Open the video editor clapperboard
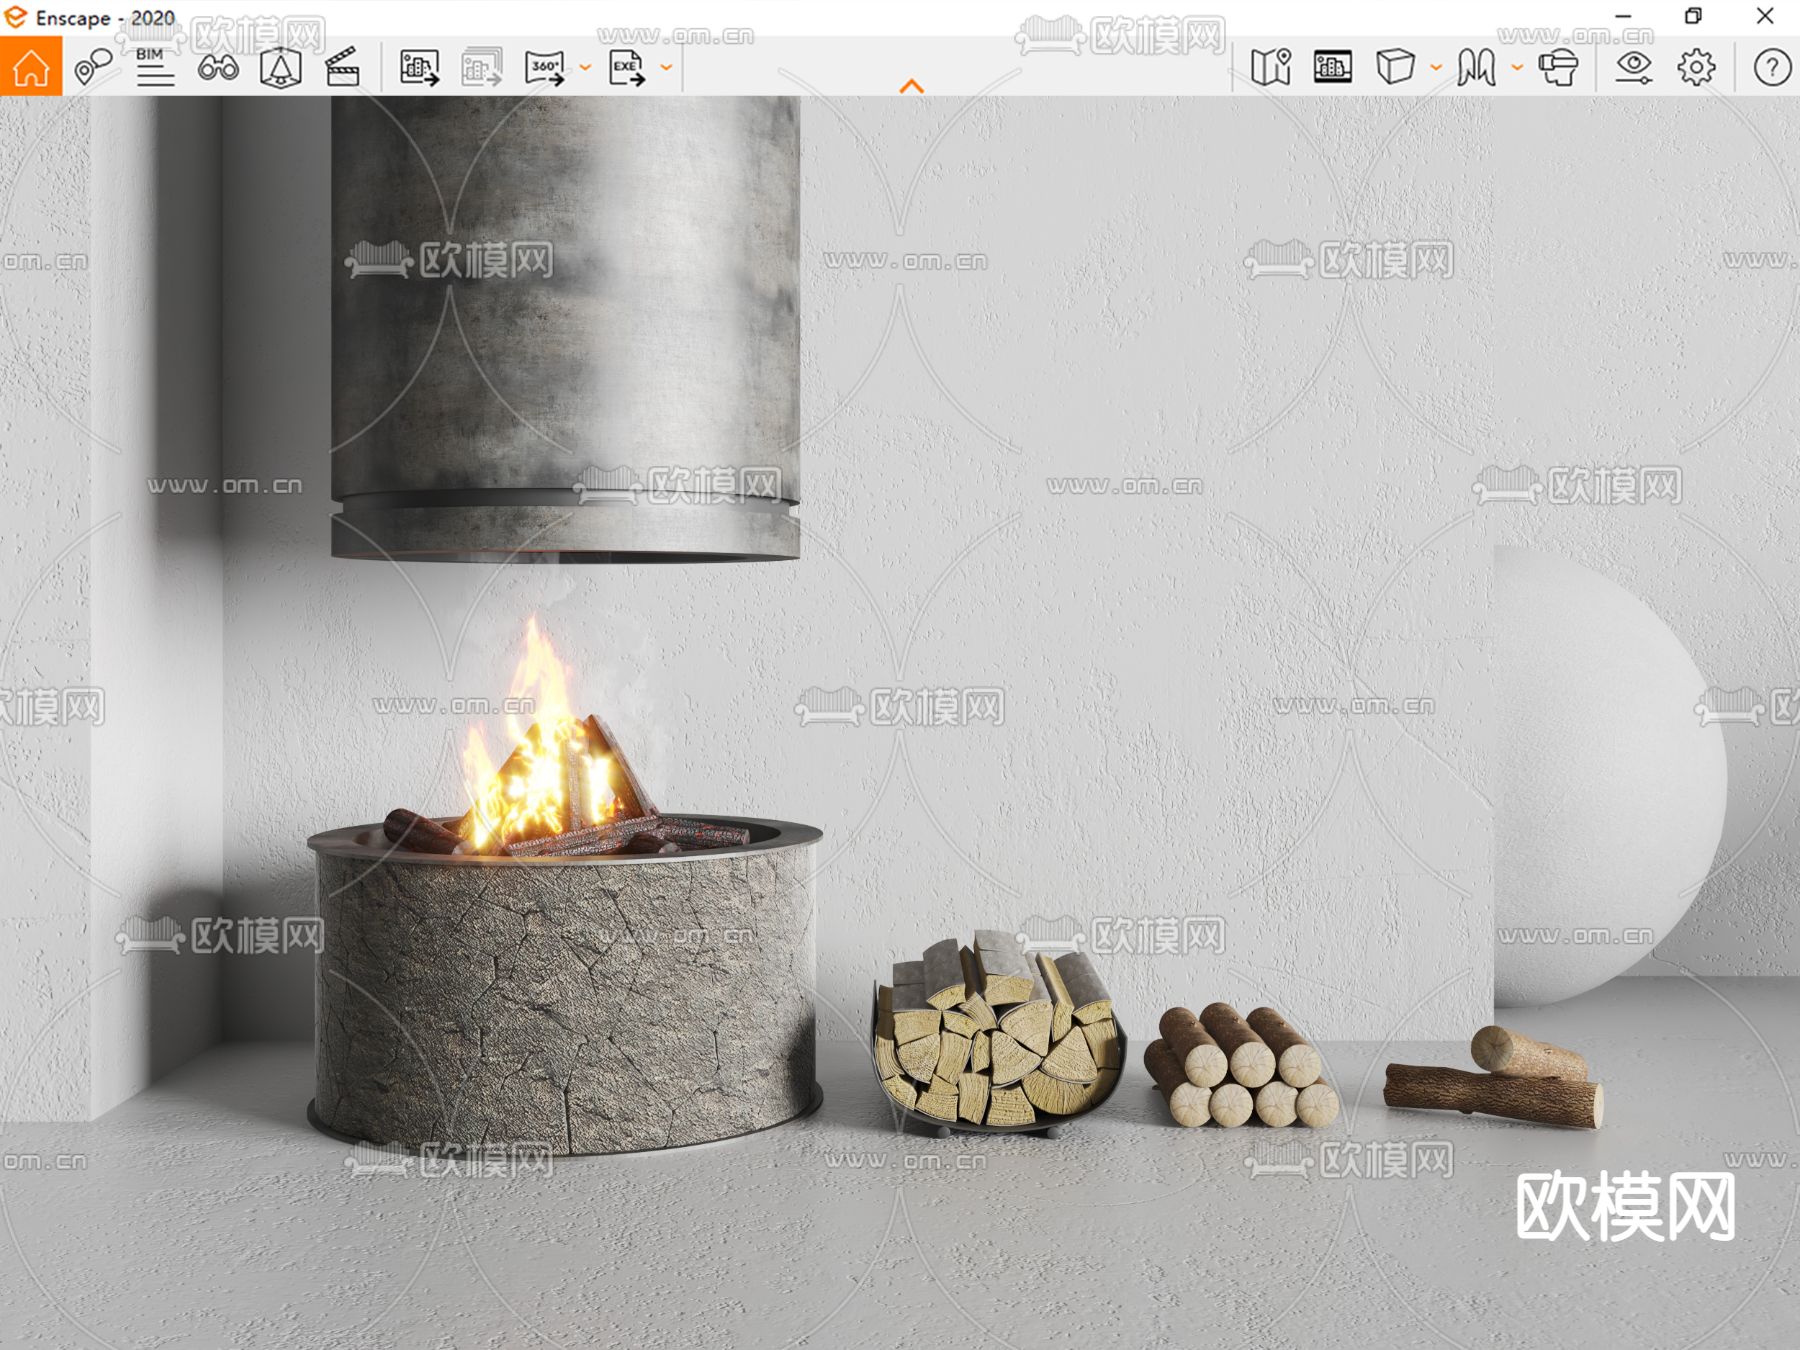This screenshot has width=1800, height=1350. [342, 67]
